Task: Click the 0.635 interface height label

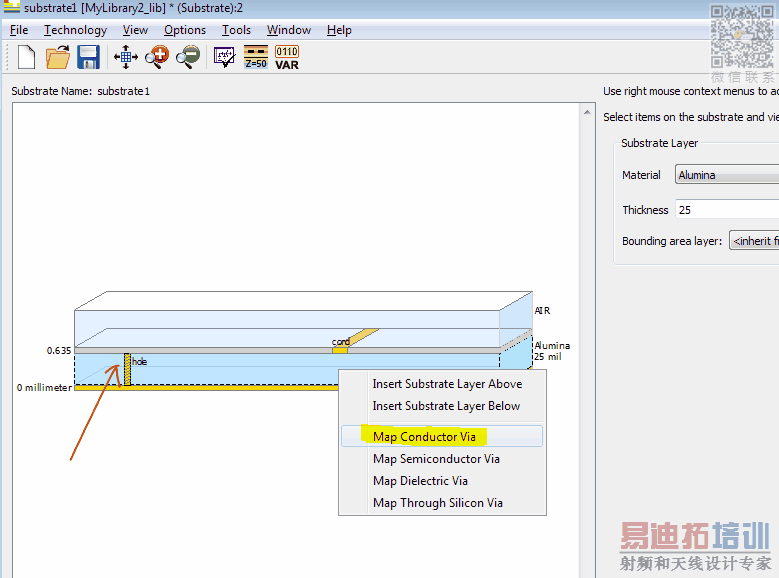Action: click(59, 350)
